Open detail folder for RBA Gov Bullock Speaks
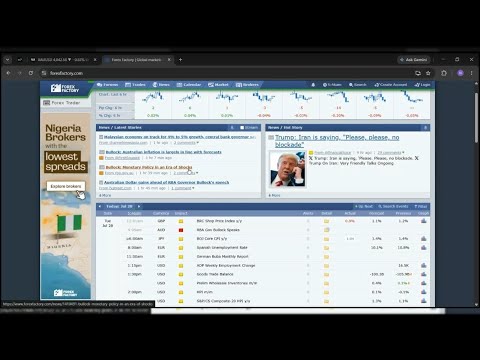The image size is (480, 360). point(326,230)
